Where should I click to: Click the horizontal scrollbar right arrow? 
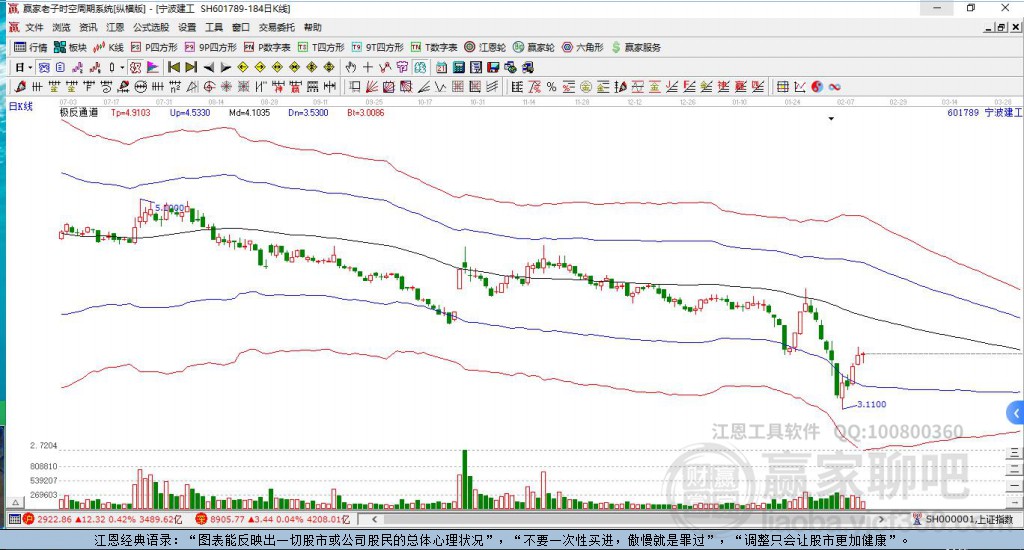point(881,519)
